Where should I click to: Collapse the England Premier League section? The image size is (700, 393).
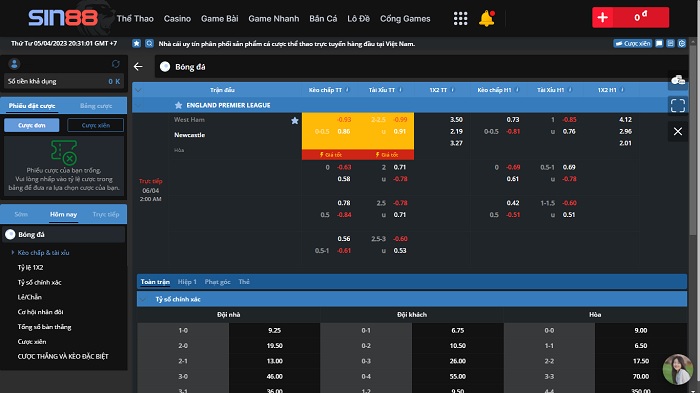[138, 105]
